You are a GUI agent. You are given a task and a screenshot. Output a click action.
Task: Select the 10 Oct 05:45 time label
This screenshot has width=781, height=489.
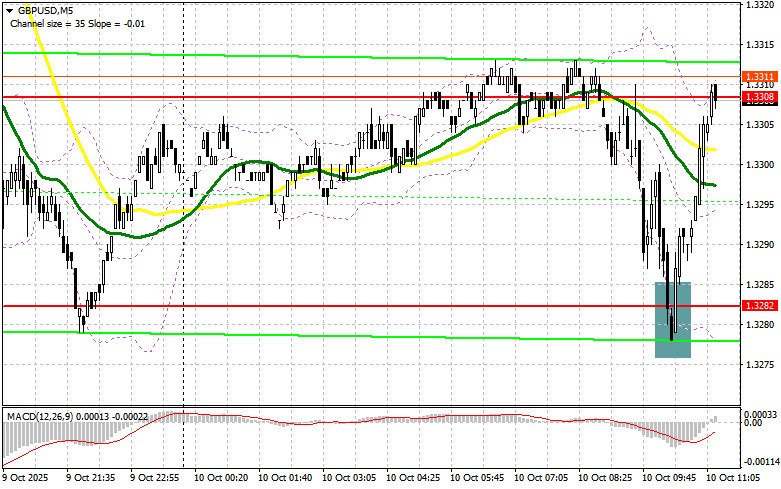(x=477, y=478)
